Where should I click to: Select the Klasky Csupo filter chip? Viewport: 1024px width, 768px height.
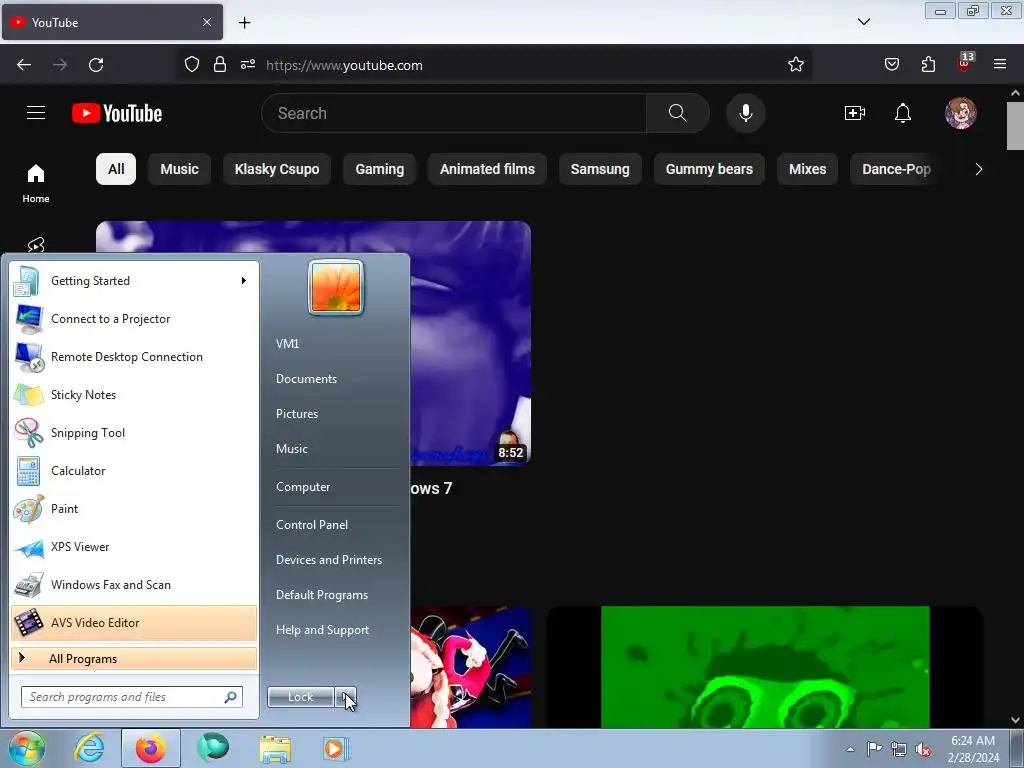point(277,169)
